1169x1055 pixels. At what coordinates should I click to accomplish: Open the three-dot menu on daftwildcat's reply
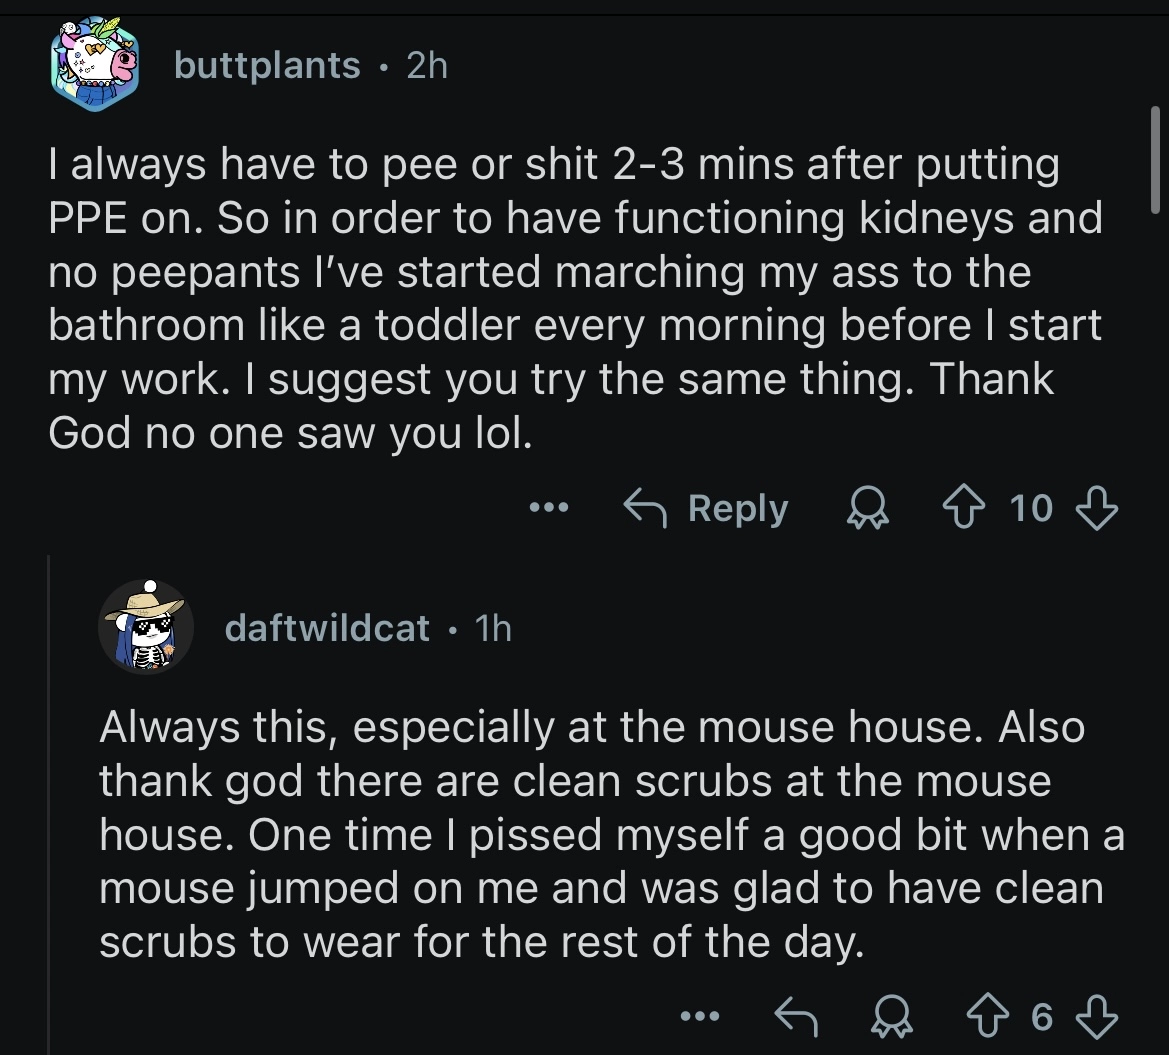(700, 1015)
